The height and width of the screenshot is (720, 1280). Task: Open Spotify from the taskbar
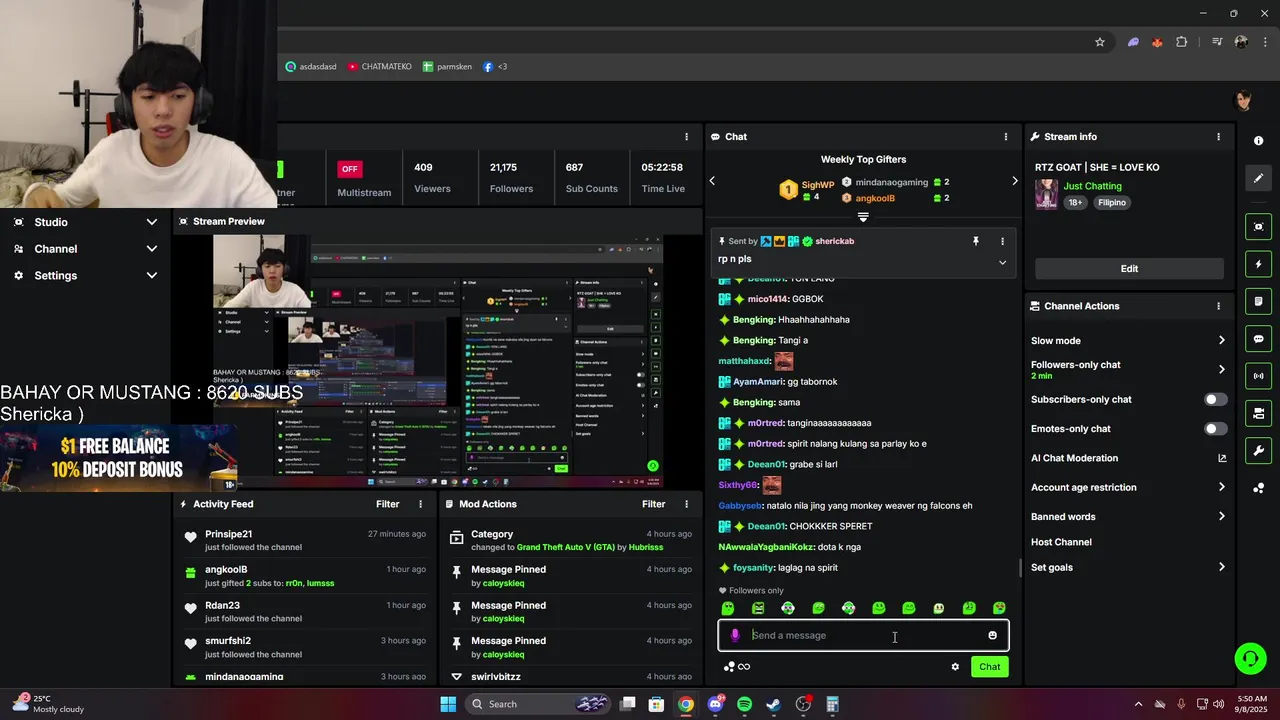click(744, 704)
